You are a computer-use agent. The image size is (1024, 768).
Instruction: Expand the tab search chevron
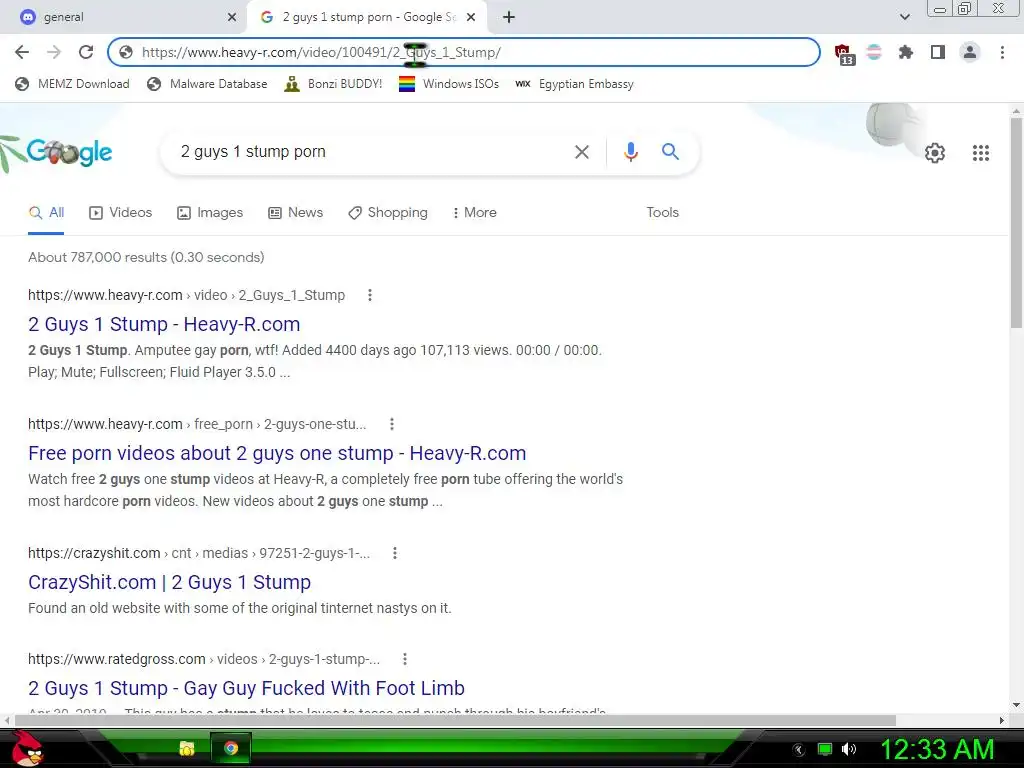(904, 17)
